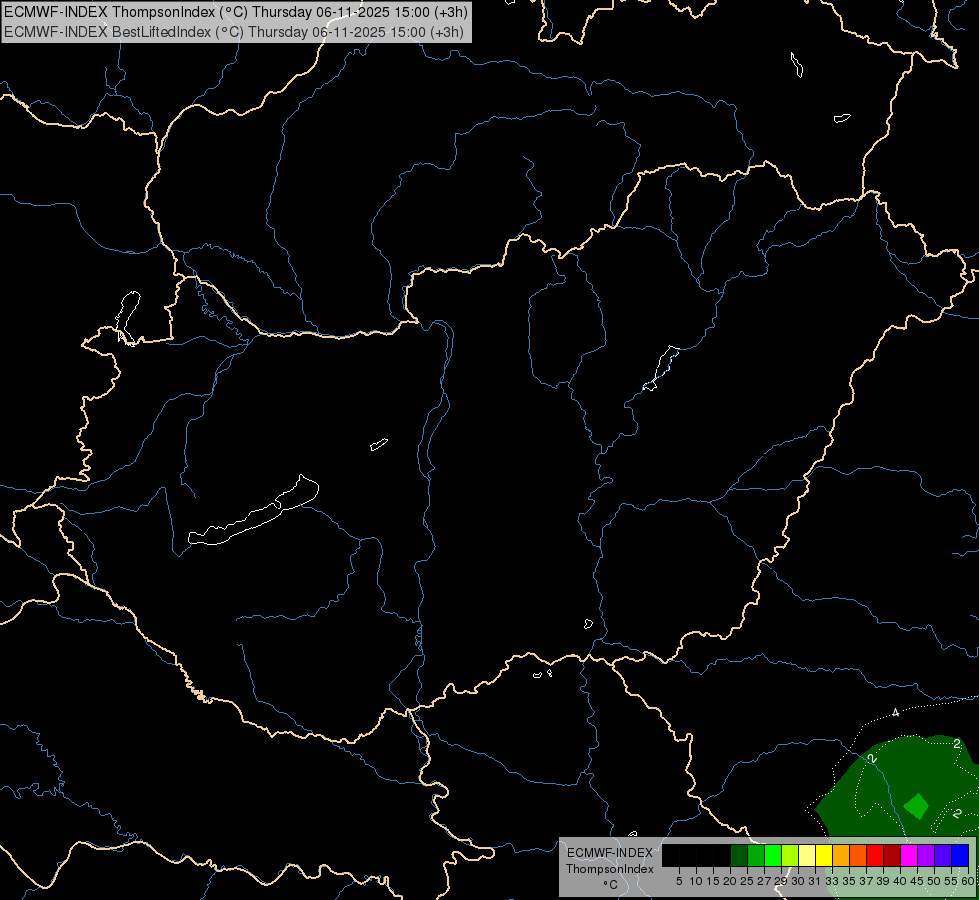The width and height of the screenshot is (979, 900).
Task: Select the violet 50–55 legend swatch
Action: (943, 855)
